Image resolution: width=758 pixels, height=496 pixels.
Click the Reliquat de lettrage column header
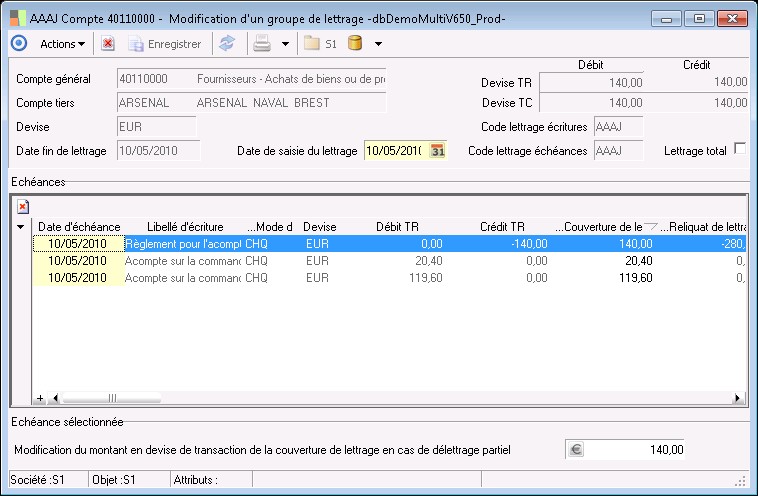point(703,227)
